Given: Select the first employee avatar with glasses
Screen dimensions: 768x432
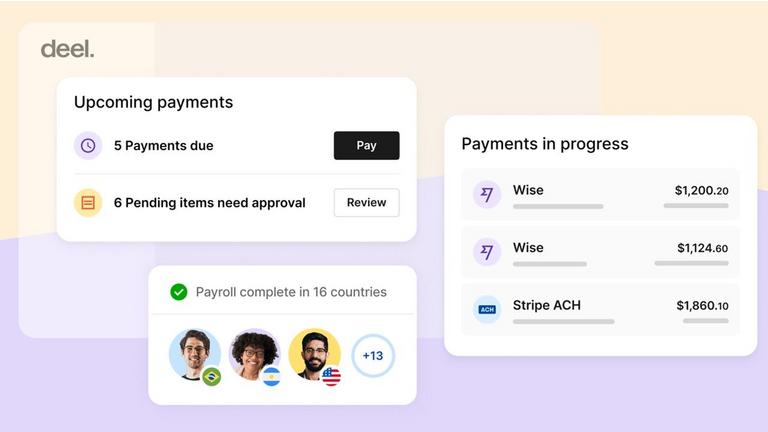Looking at the screenshot, I should 194,353.
